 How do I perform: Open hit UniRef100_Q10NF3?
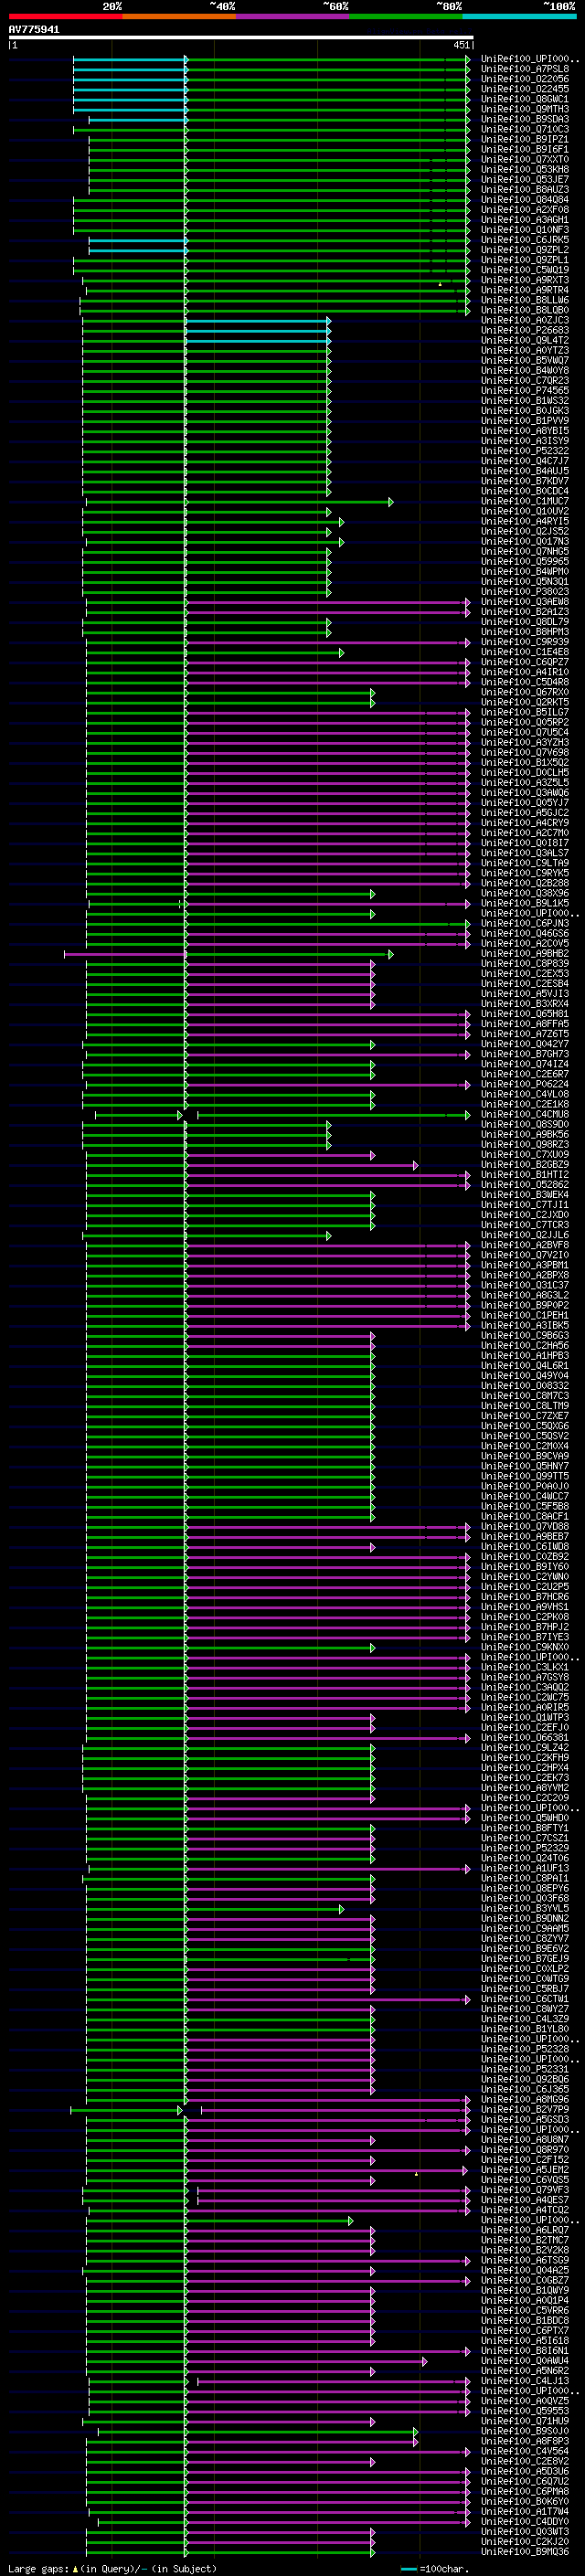pos(525,229)
